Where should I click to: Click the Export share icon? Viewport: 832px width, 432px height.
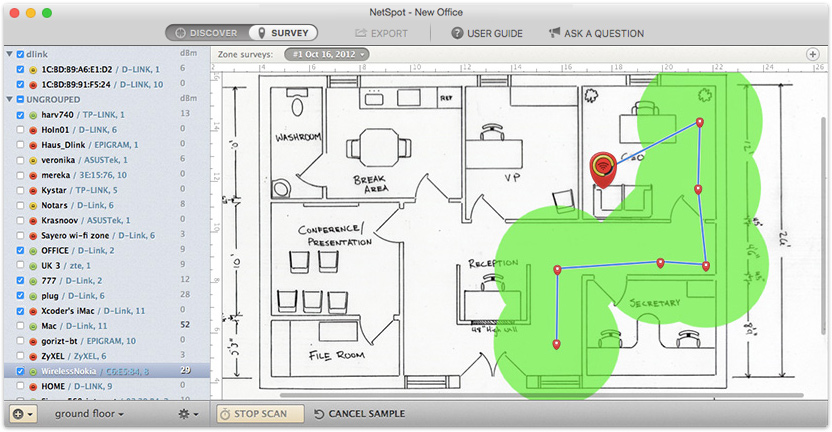coord(361,33)
